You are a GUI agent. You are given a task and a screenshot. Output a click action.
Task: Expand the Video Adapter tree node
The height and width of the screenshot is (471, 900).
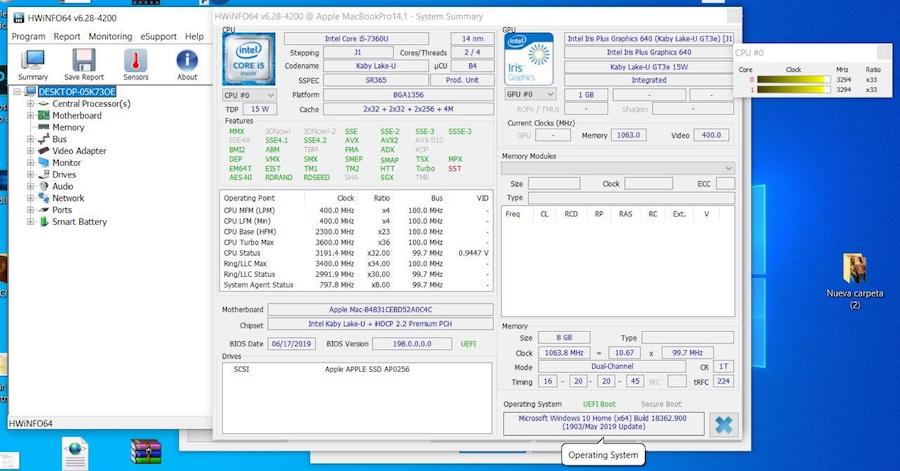click(31, 151)
